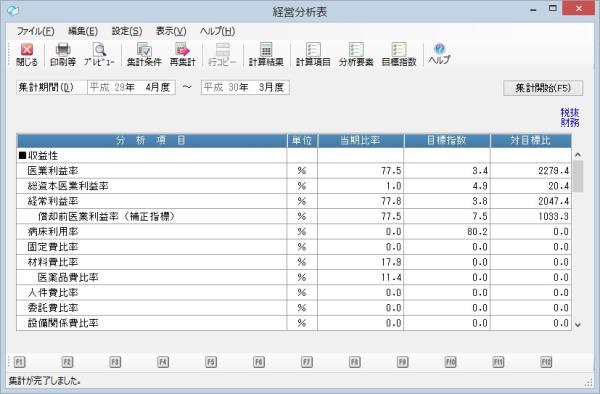Maximize the 経営分析表 window

[x=553, y=8]
